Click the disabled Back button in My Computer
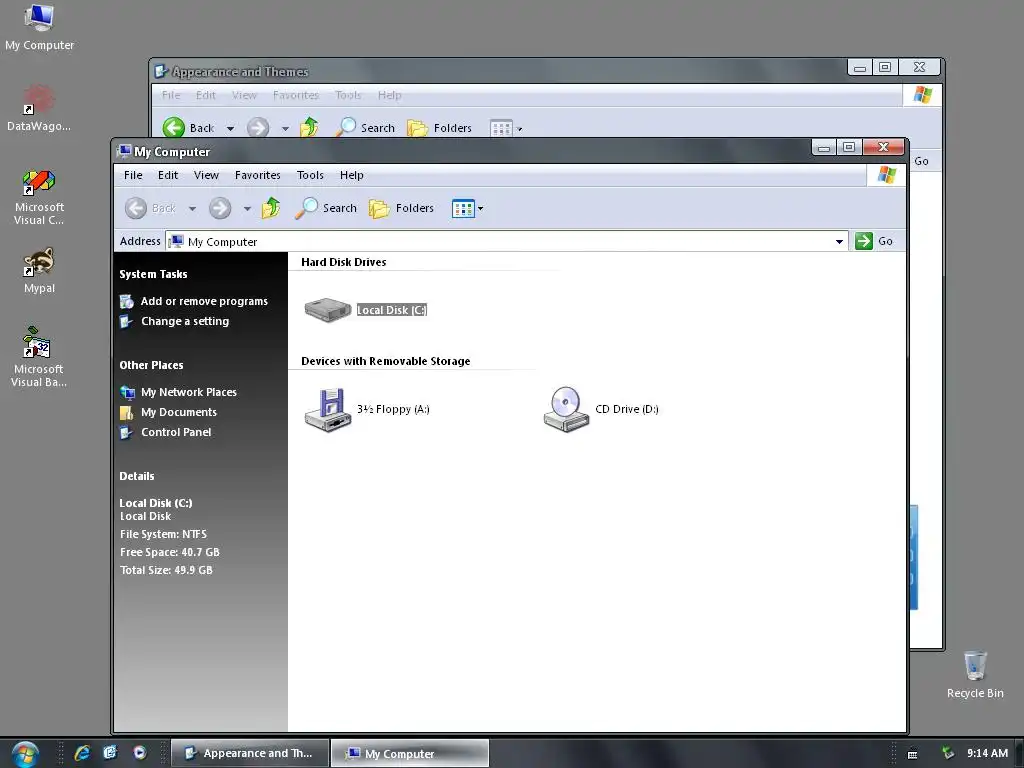The width and height of the screenshot is (1024, 768). tap(150, 208)
